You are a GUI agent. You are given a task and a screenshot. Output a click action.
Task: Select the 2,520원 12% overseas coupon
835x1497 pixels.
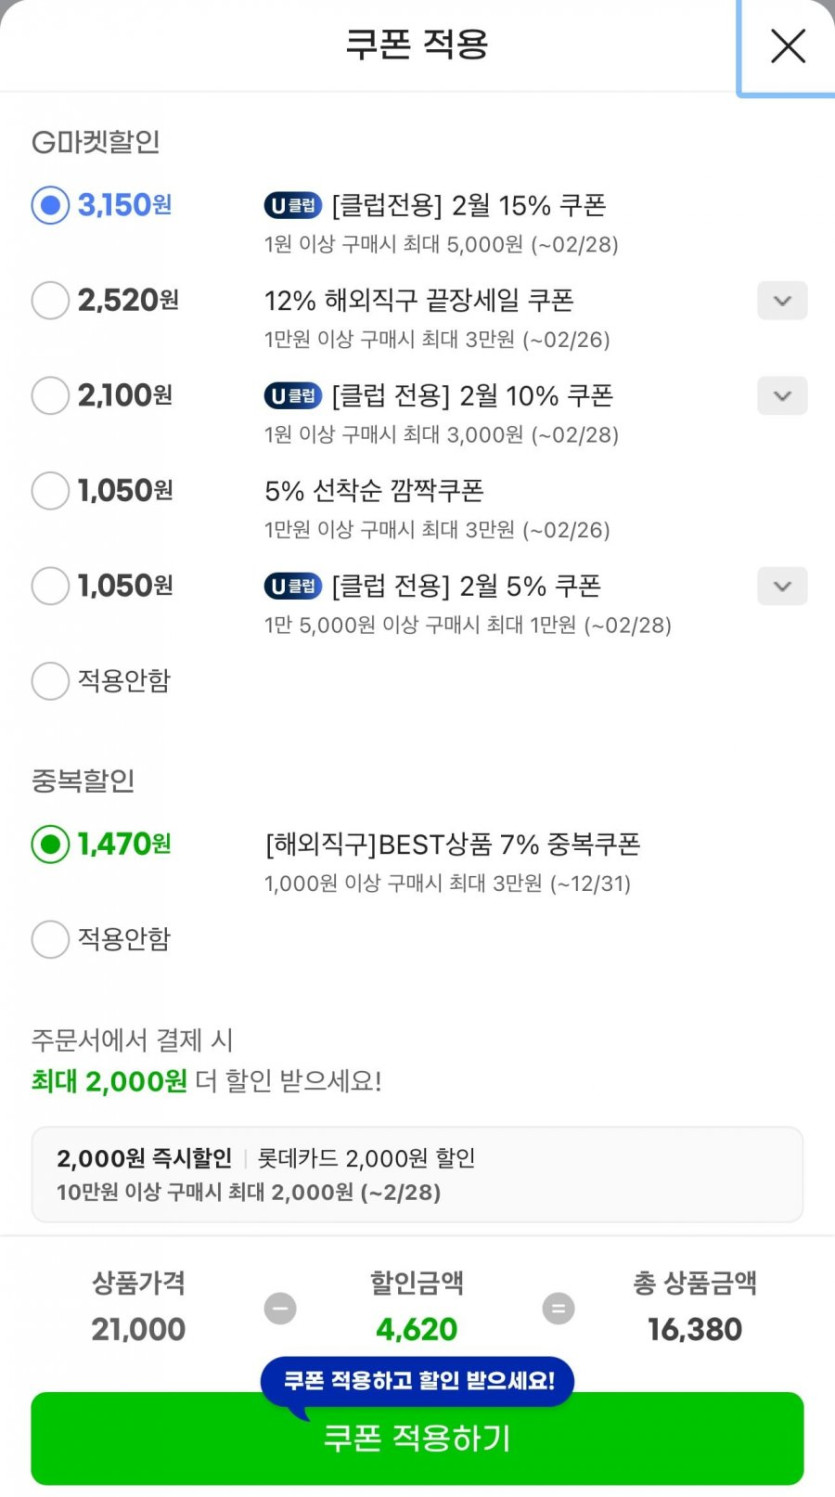pos(50,300)
